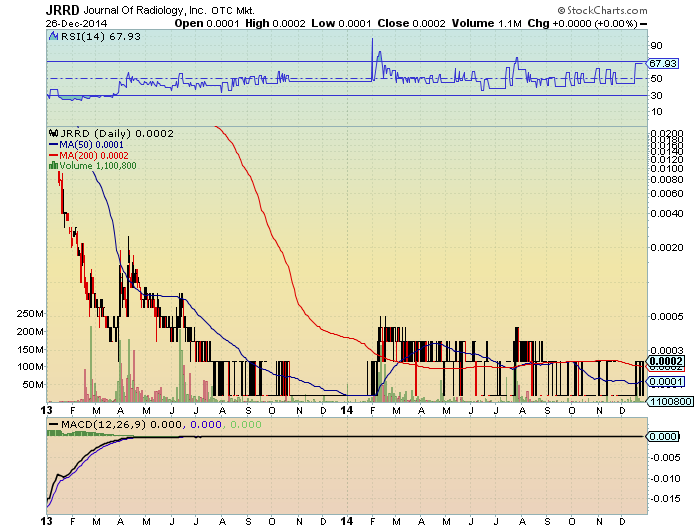Viewport: 700px width, 530px height.
Task: Click the -0.005 MACD axis label
Action: tap(666, 458)
